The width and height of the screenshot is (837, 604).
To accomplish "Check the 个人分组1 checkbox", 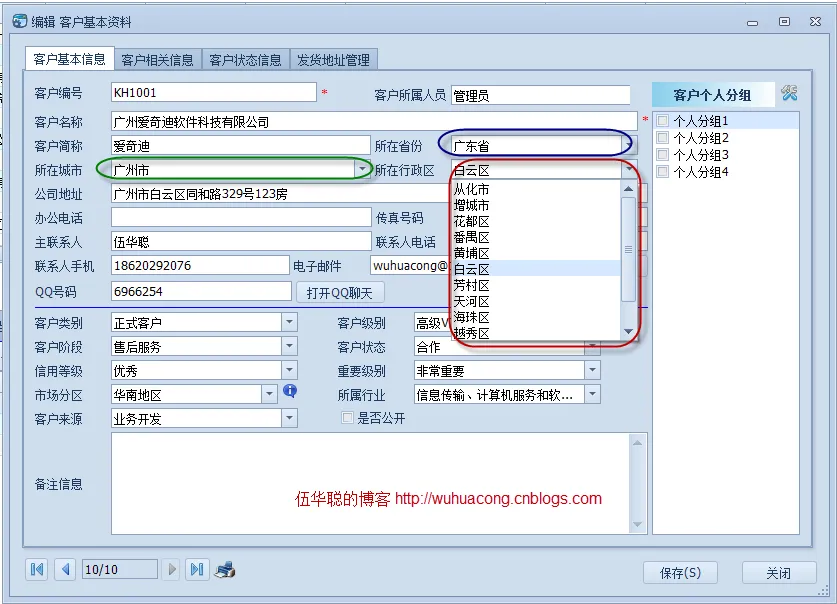I will point(662,121).
